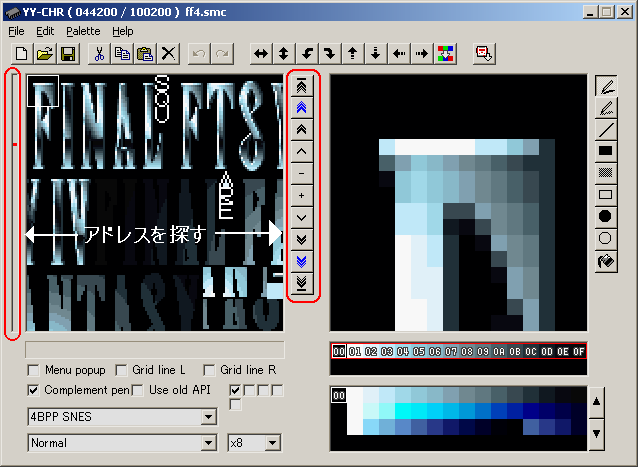Image resolution: width=638 pixels, height=467 pixels.
Task: Select palette color 0A
Action: (499, 351)
